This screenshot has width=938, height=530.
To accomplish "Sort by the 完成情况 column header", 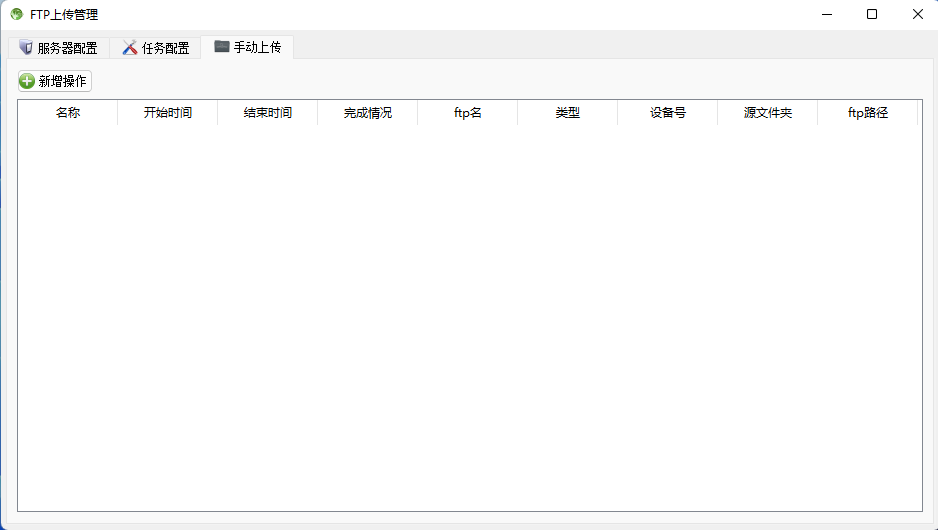I will [x=367, y=112].
